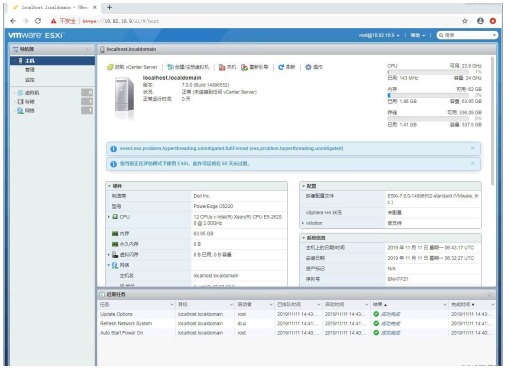510x369 pixels.
Task: Open the Help dropdown menu
Action: point(418,35)
